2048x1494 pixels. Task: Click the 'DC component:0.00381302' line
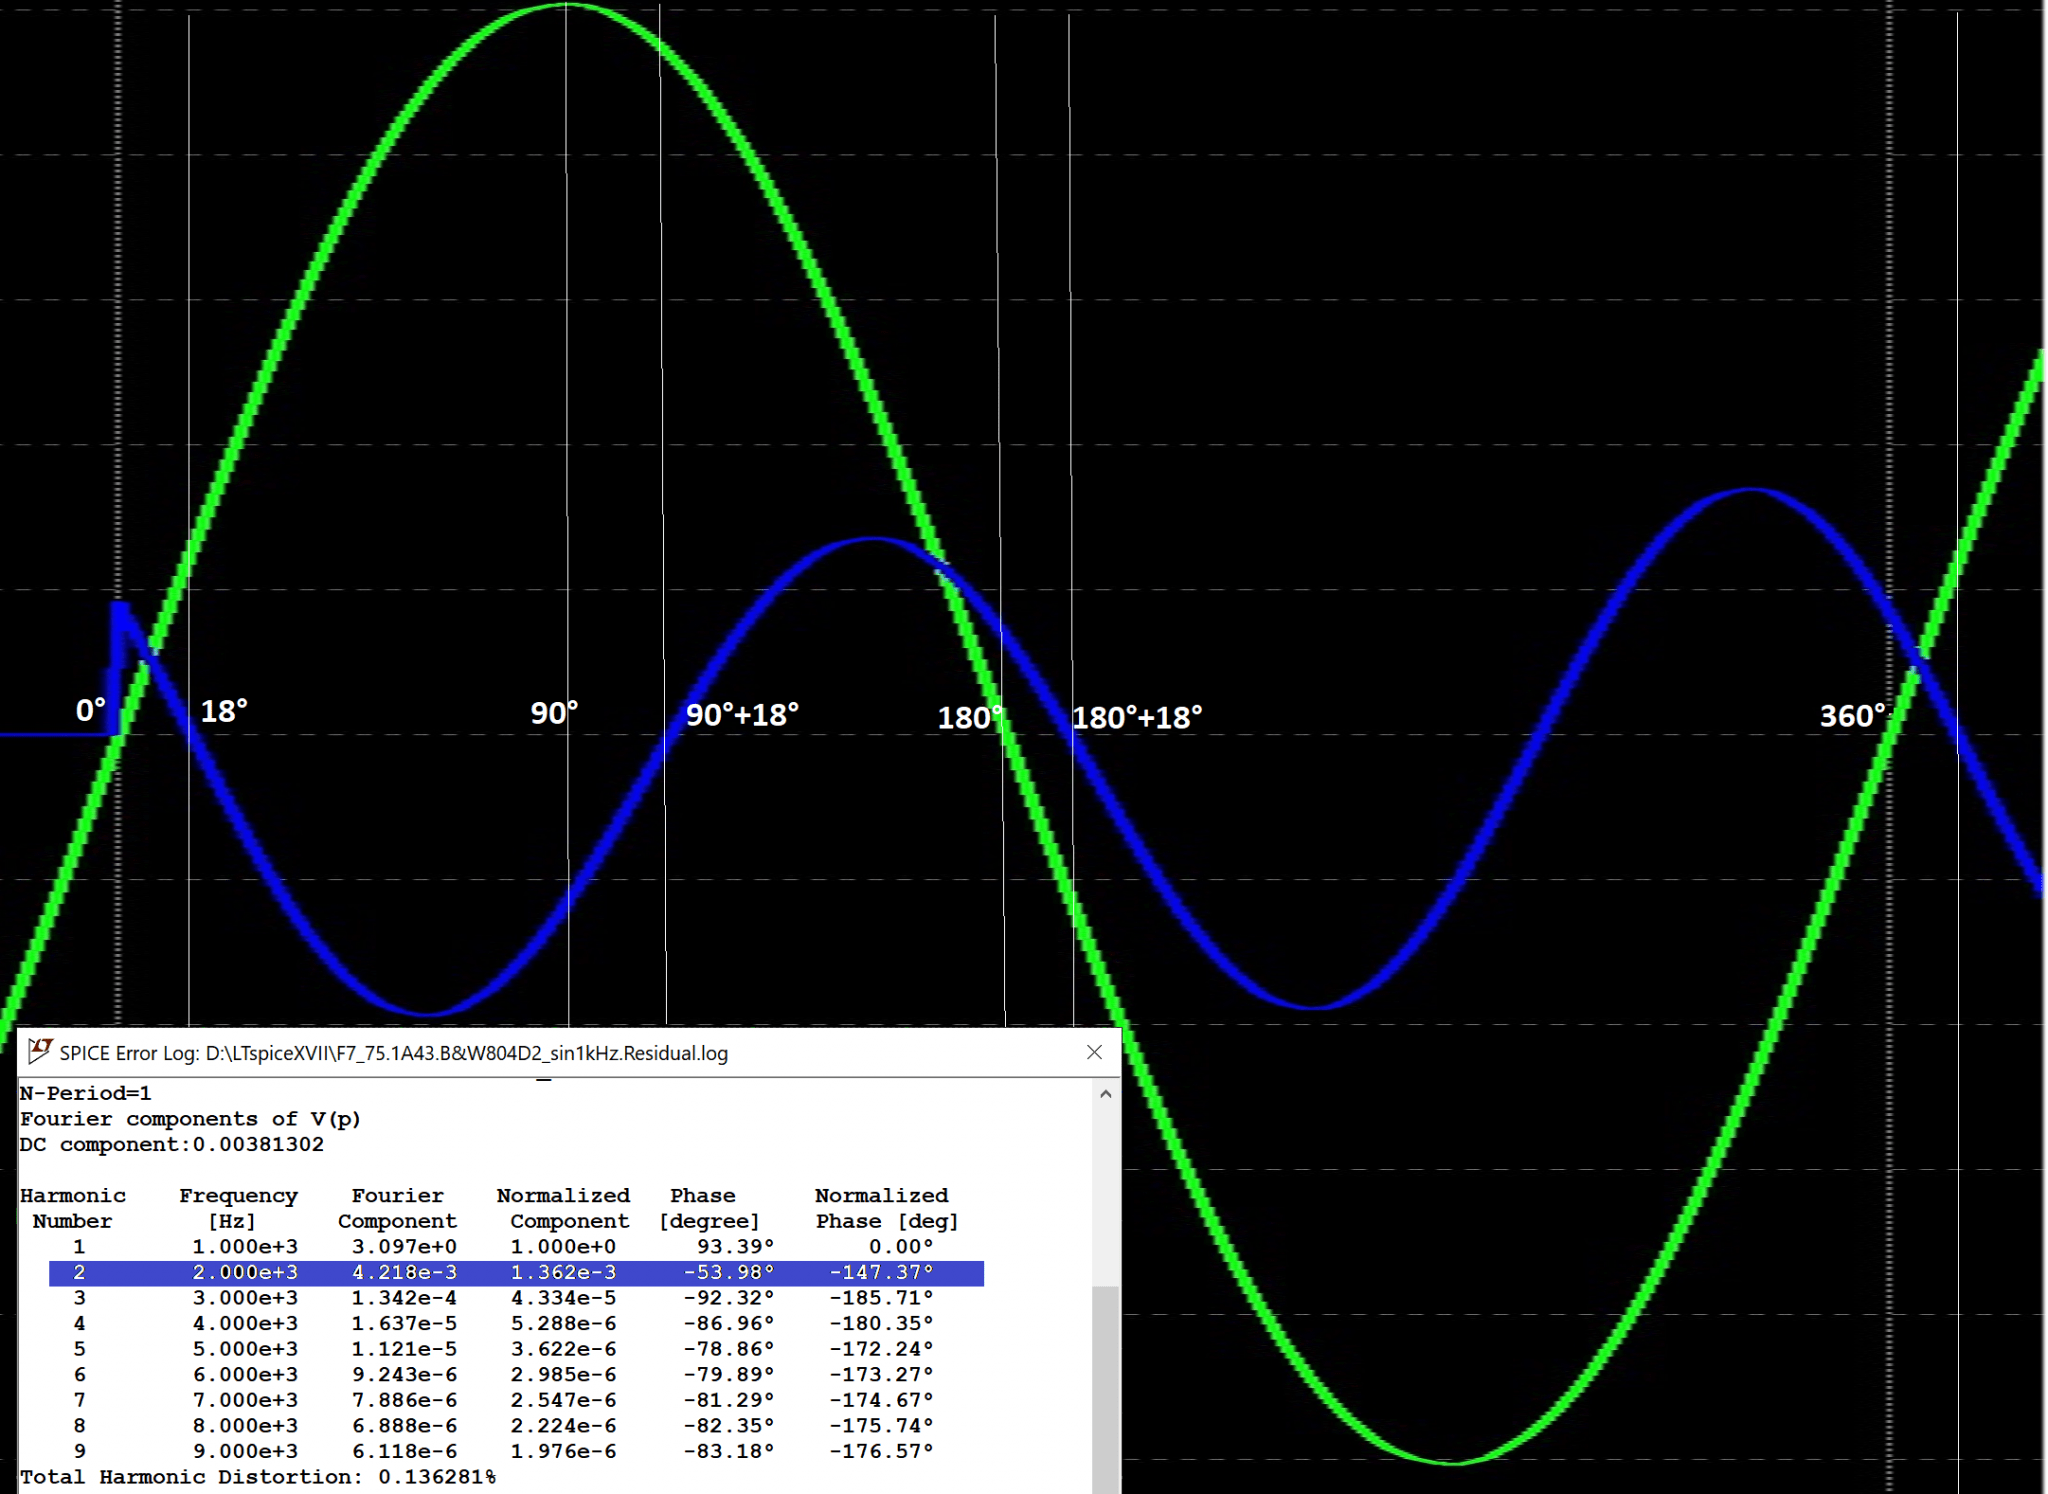[172, 1144]
